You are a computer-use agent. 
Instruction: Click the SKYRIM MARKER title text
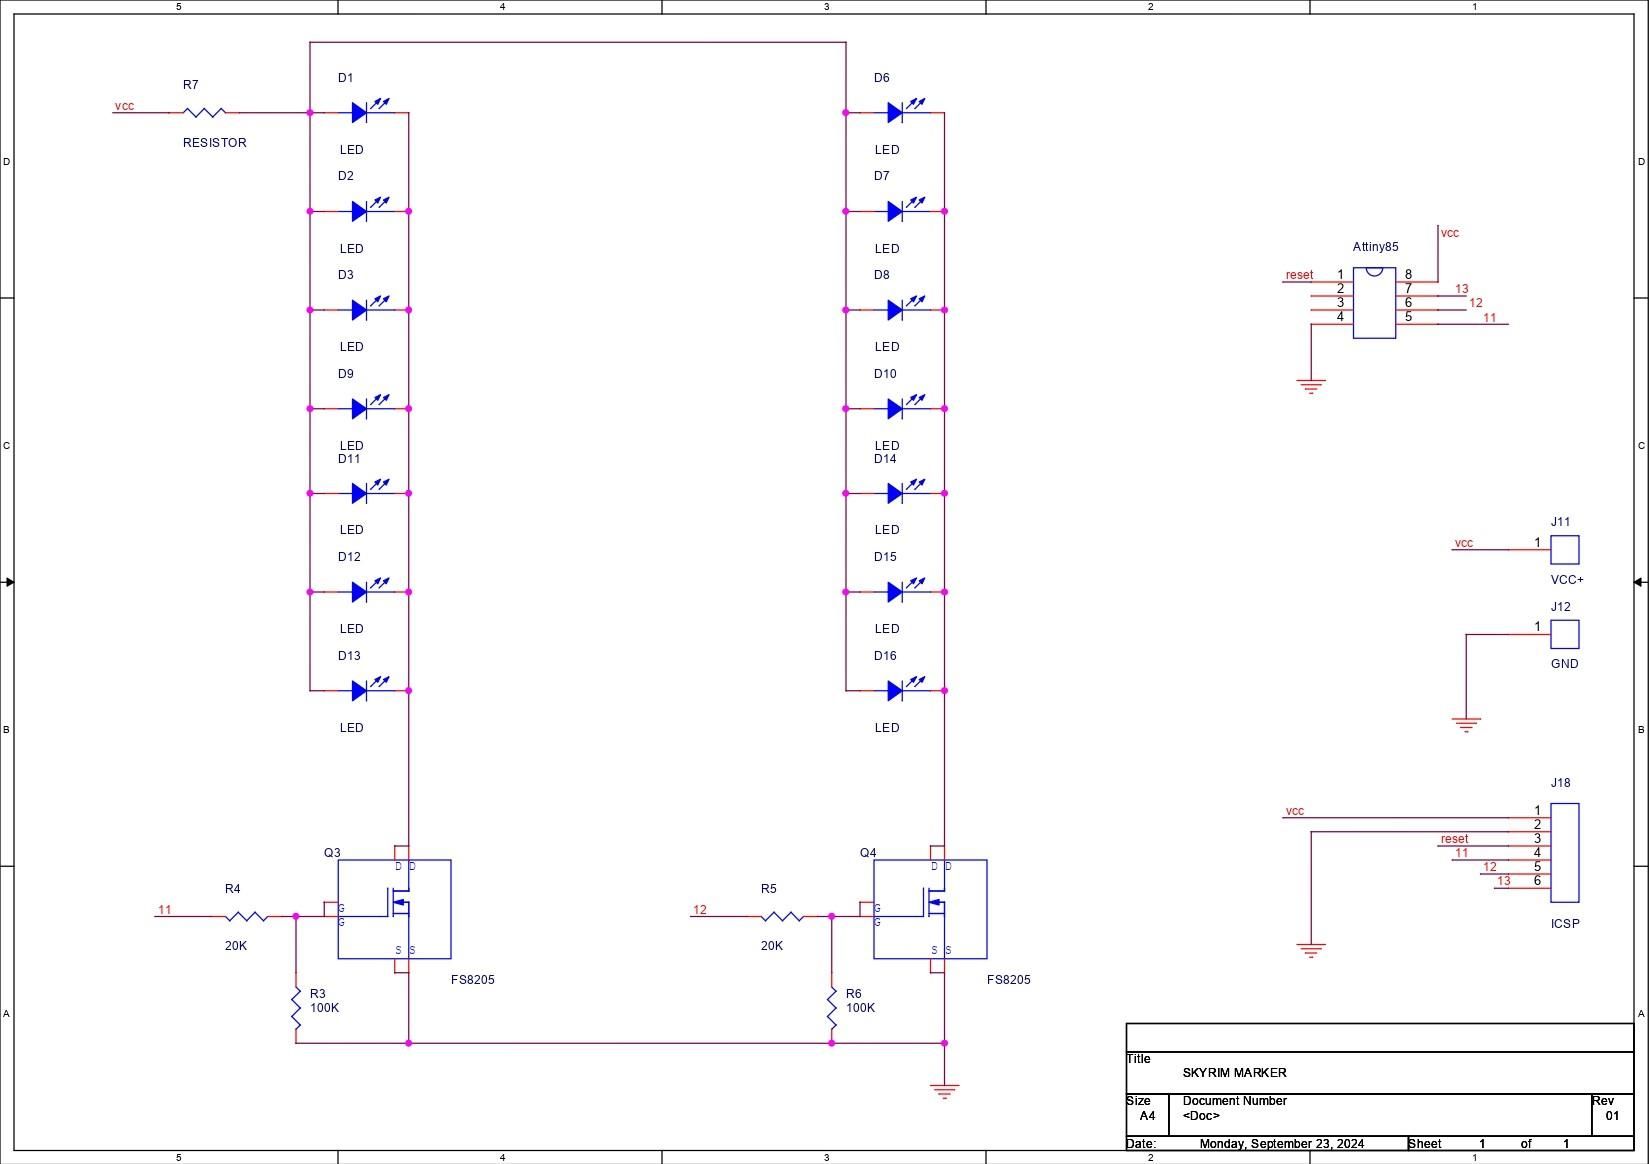click(1234, 1072)
